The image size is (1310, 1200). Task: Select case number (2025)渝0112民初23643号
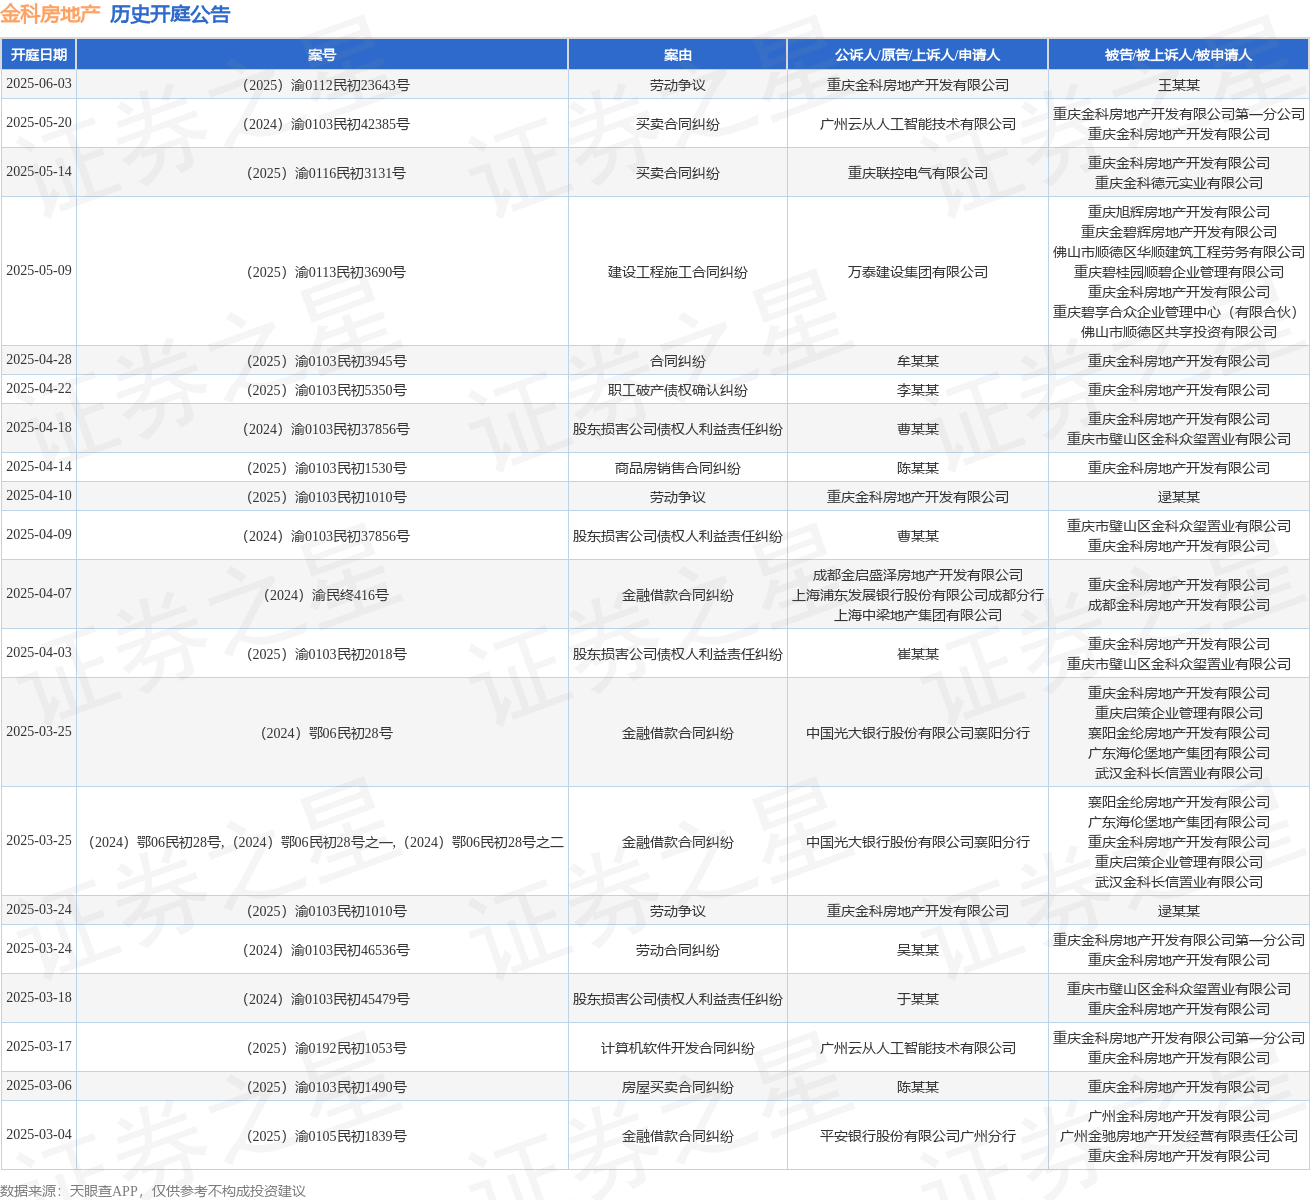coord(322,85)
